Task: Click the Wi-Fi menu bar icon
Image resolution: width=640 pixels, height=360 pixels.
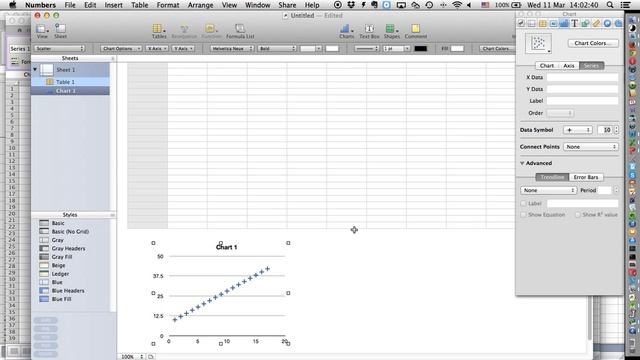Action: pos(457,5)
